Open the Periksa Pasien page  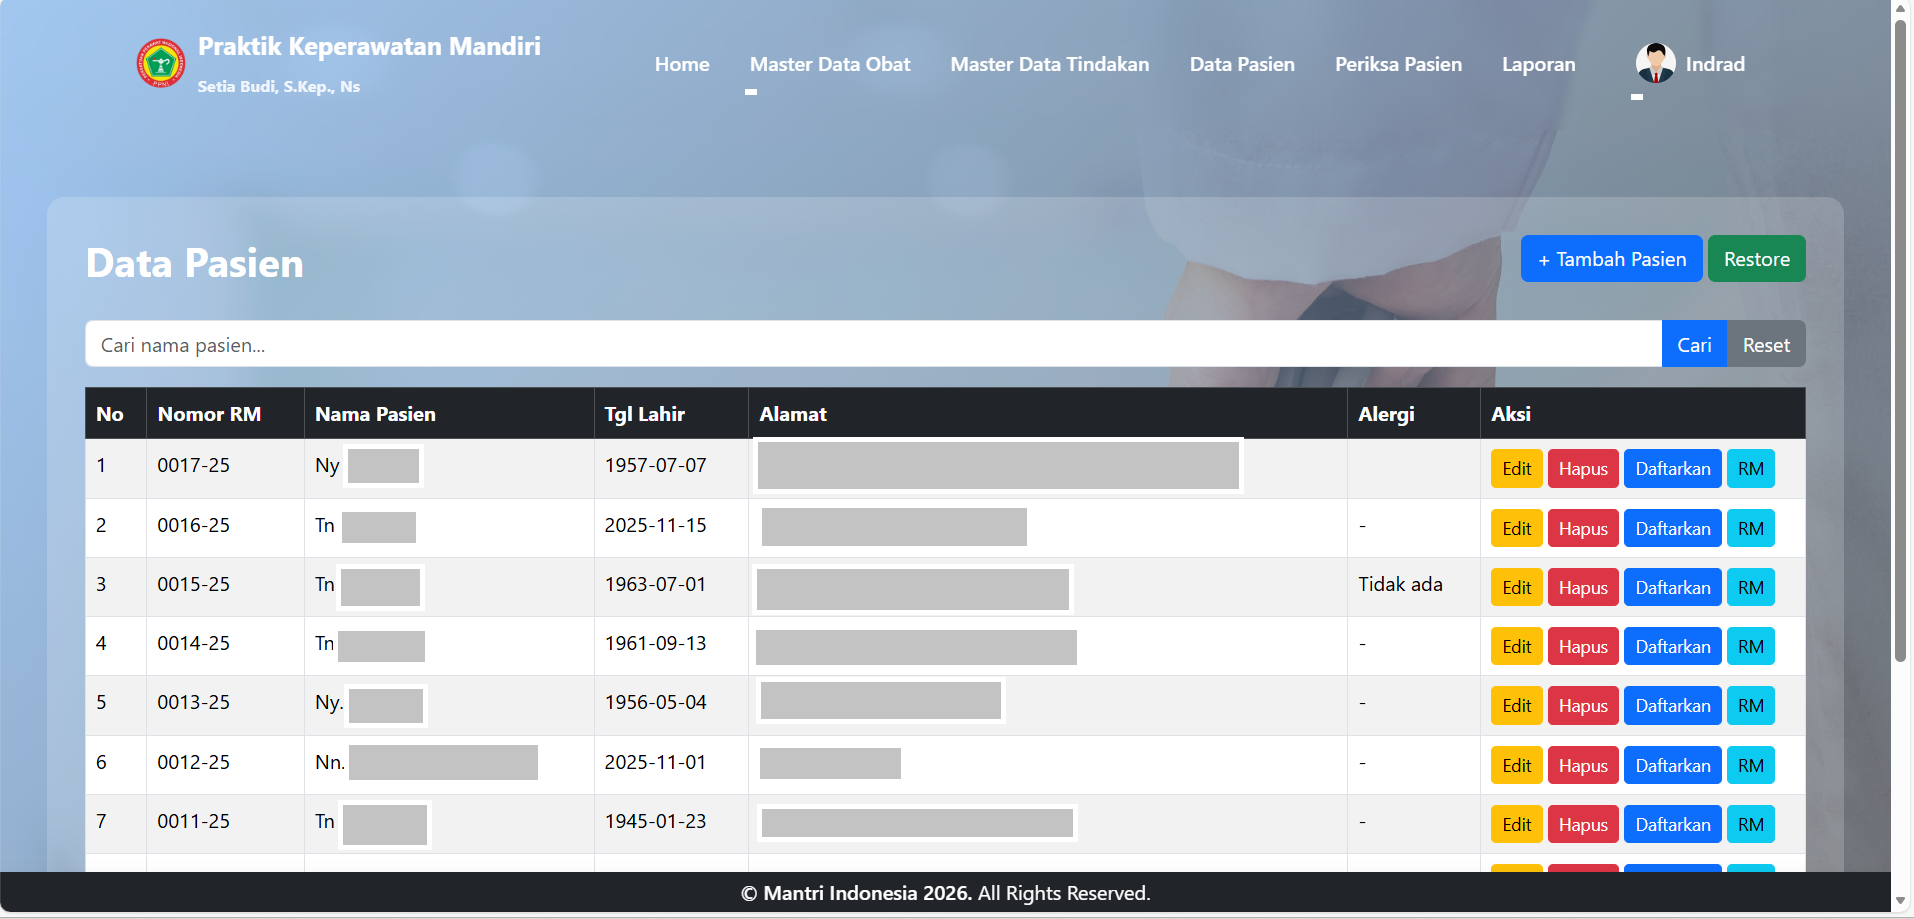(x=1397, y=64)
